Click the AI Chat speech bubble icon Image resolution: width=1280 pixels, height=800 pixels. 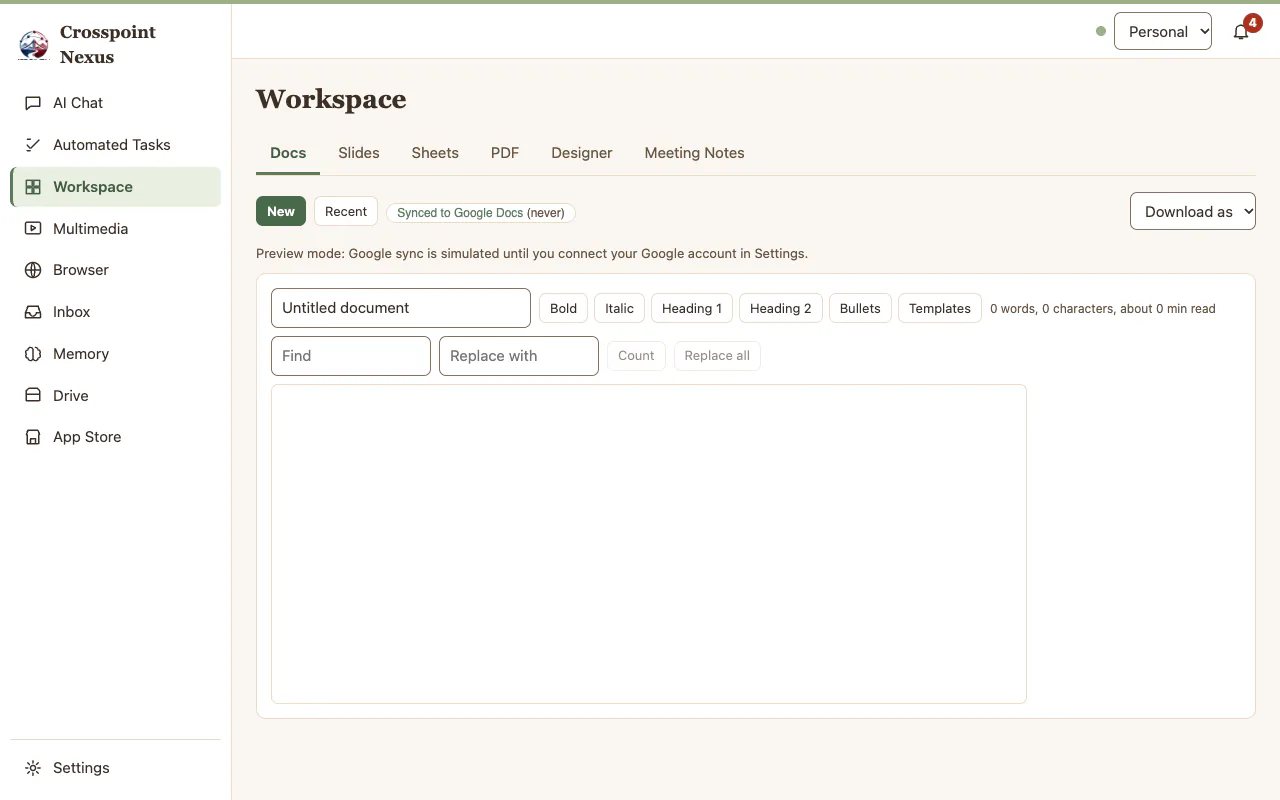click(33, 103)
